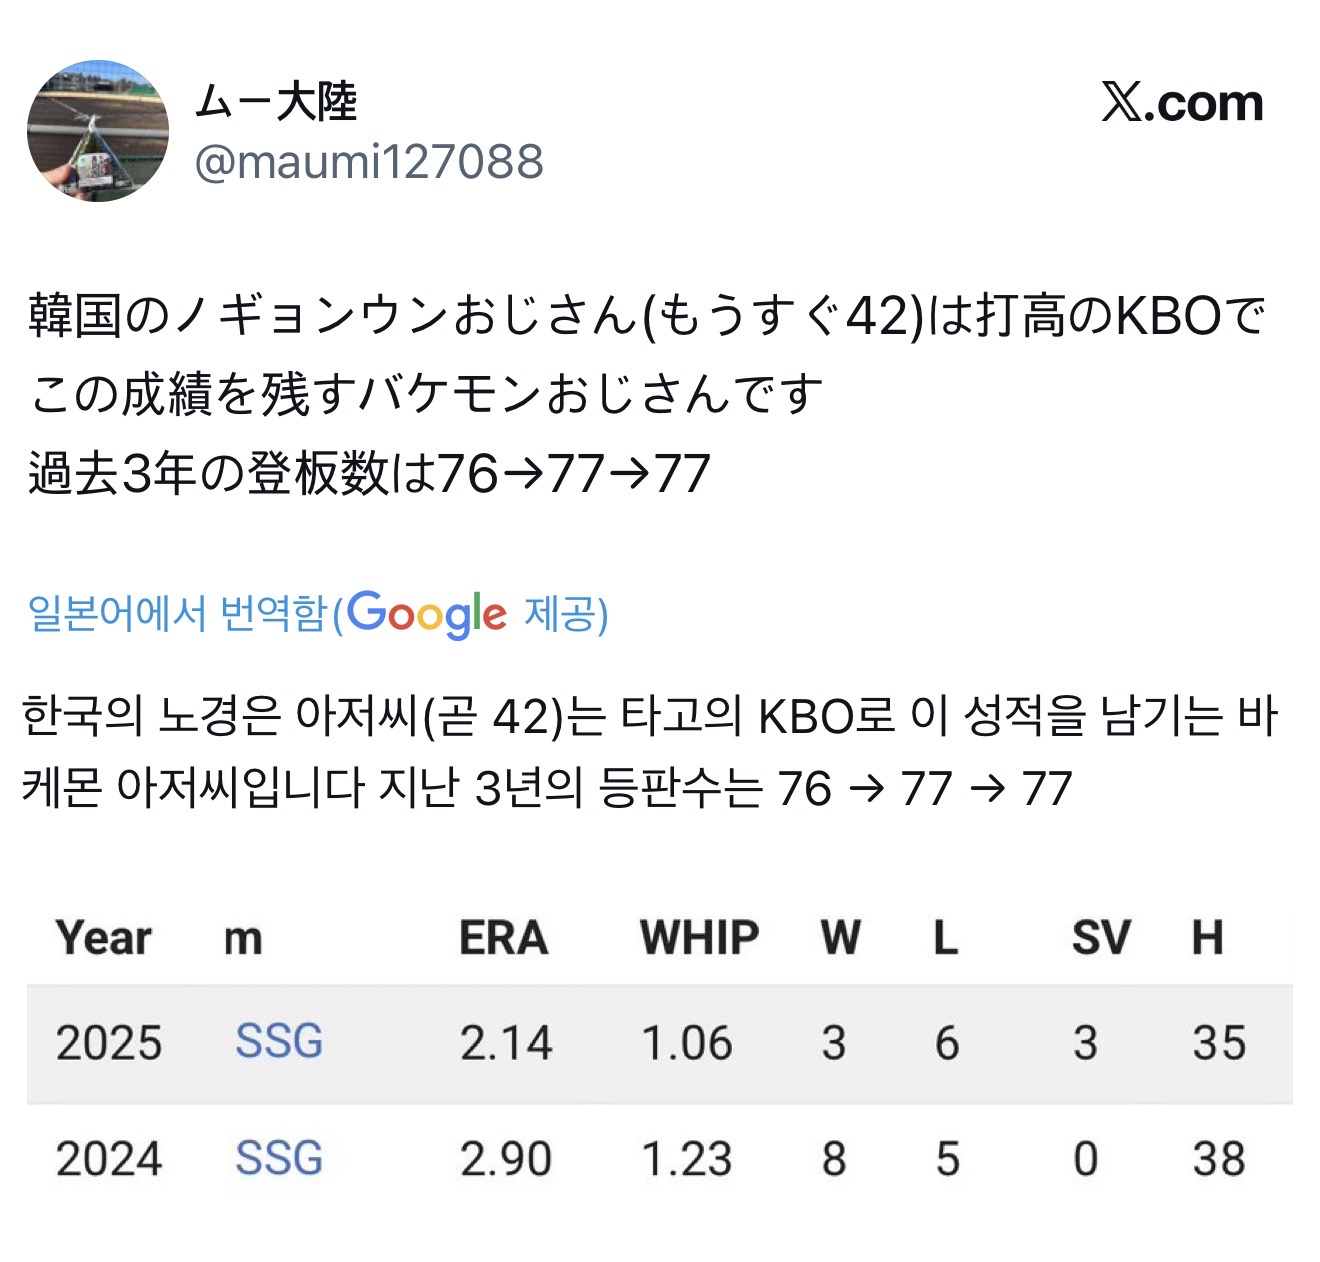Click the ERA column header

coord(504,938)
